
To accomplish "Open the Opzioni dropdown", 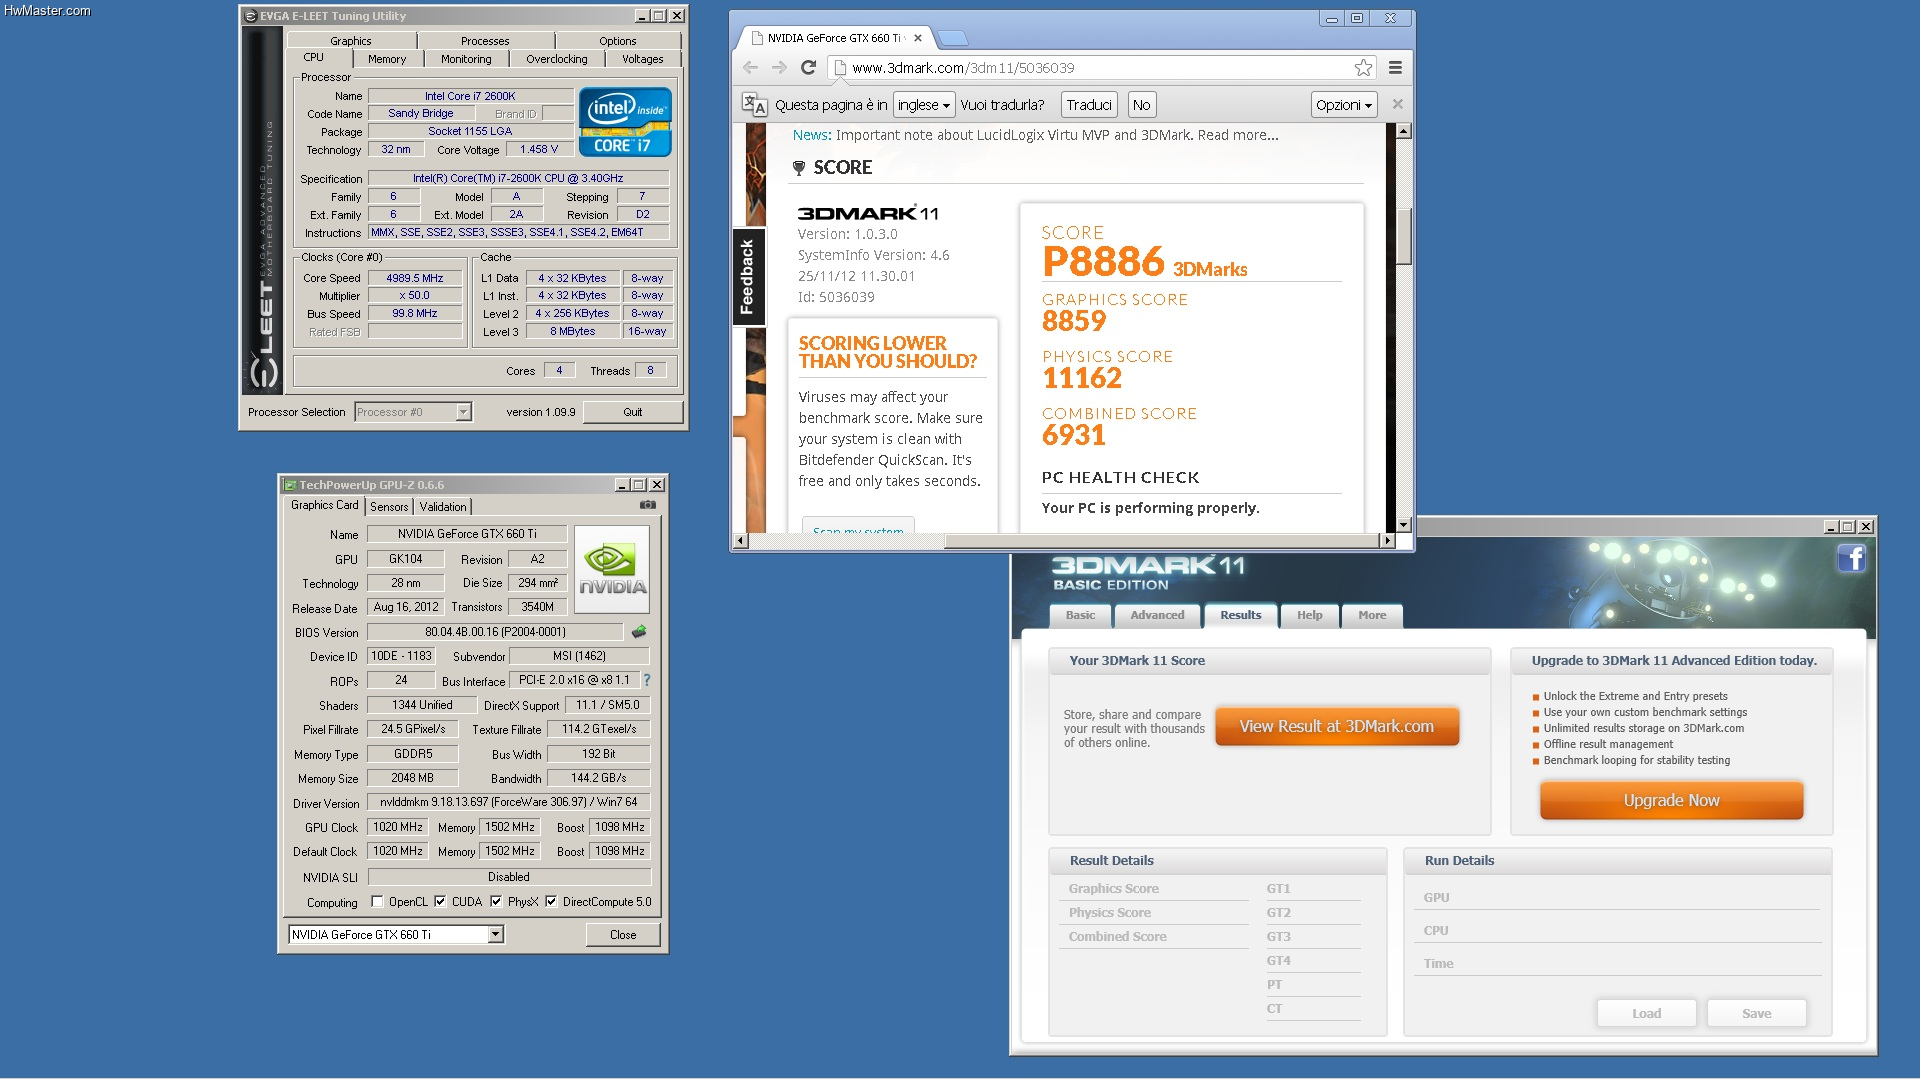I will [1344, 105].
